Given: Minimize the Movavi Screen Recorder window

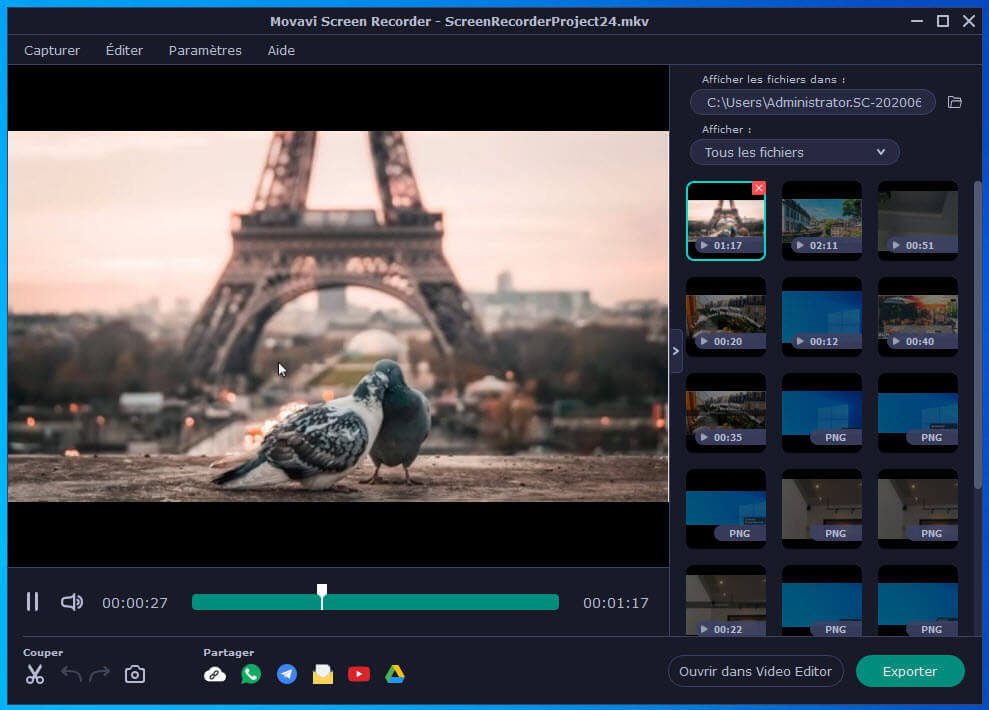Looking at the screenshot, I should pyautogui.click(x=916, y=21).
